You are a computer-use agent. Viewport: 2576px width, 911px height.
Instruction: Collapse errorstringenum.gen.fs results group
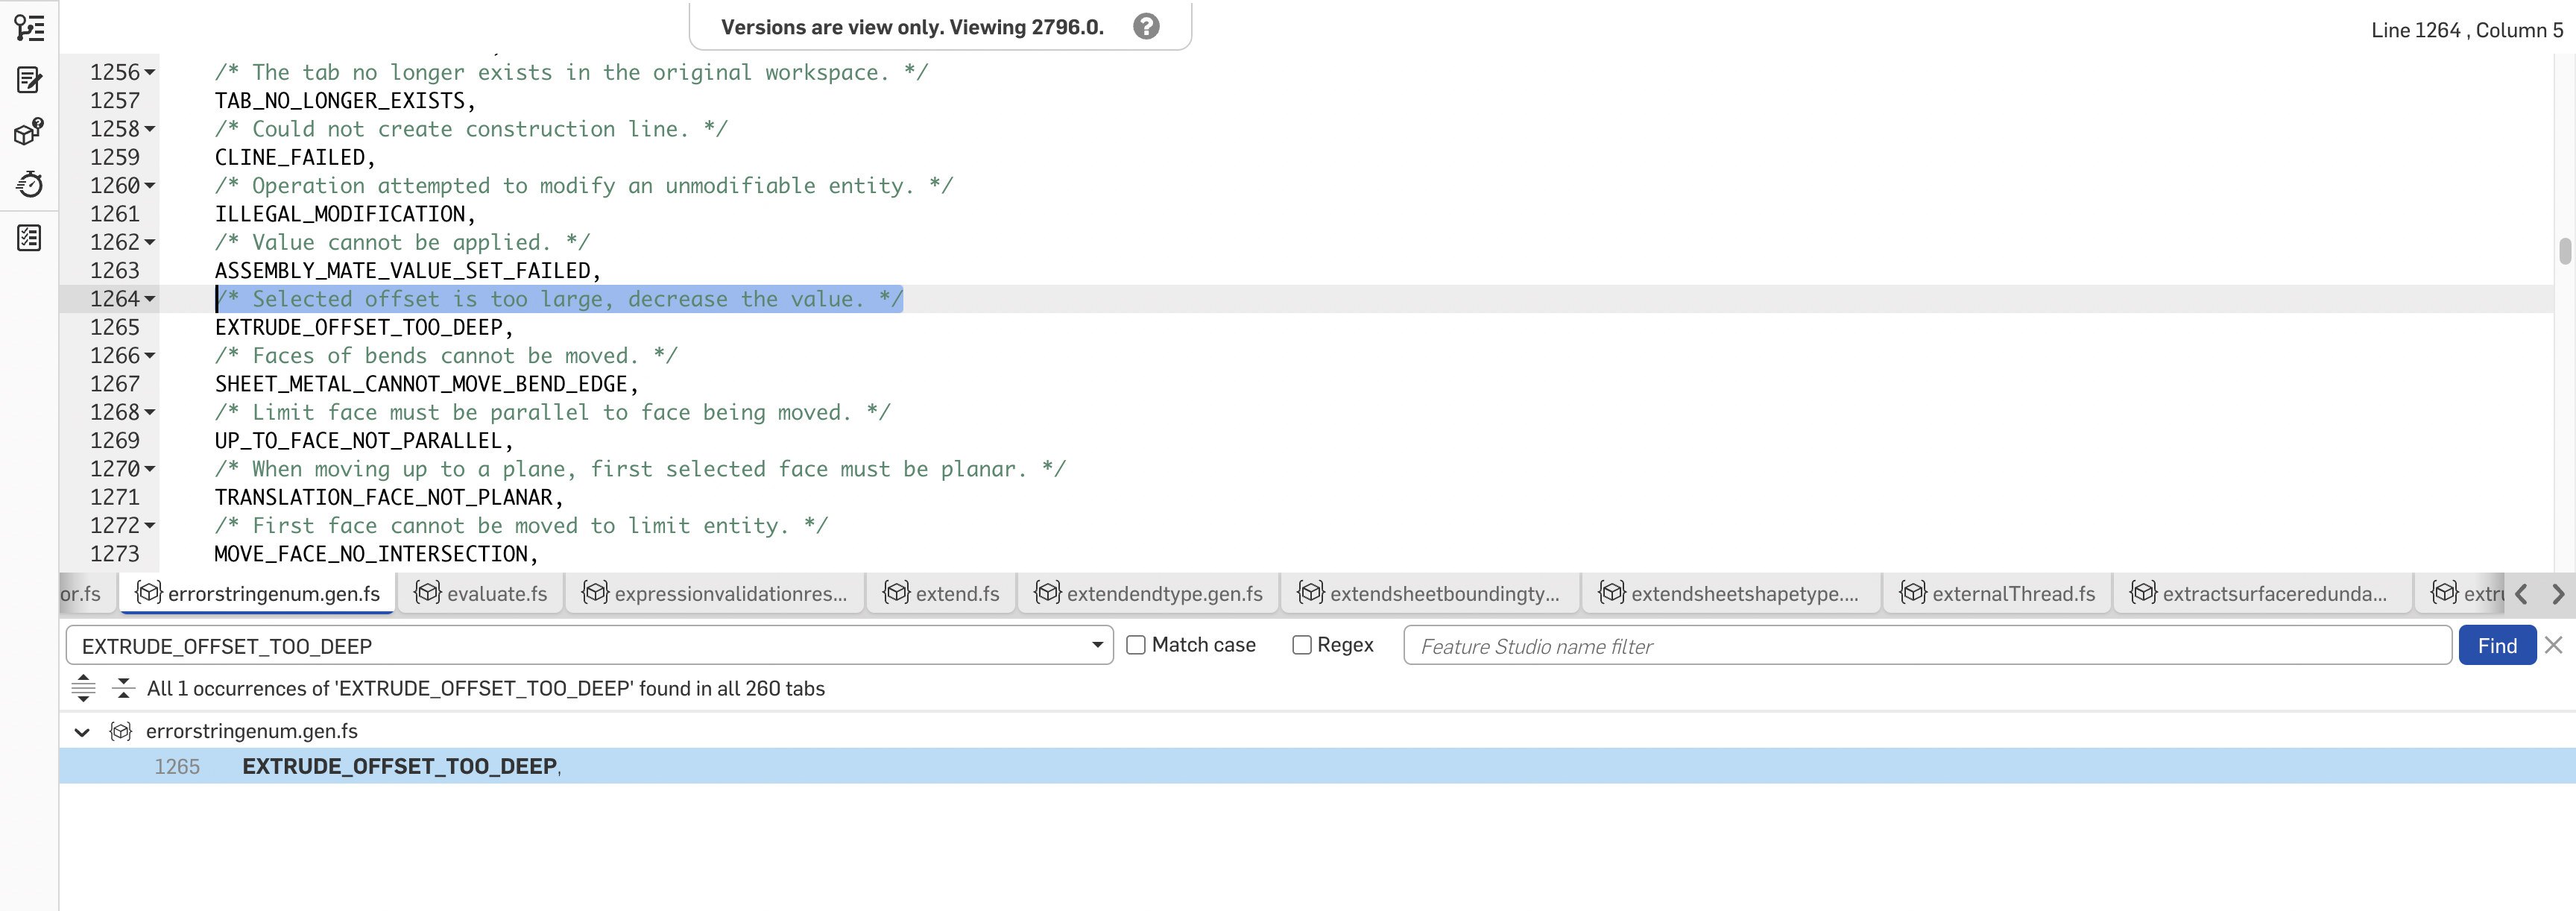coord(82,732)
